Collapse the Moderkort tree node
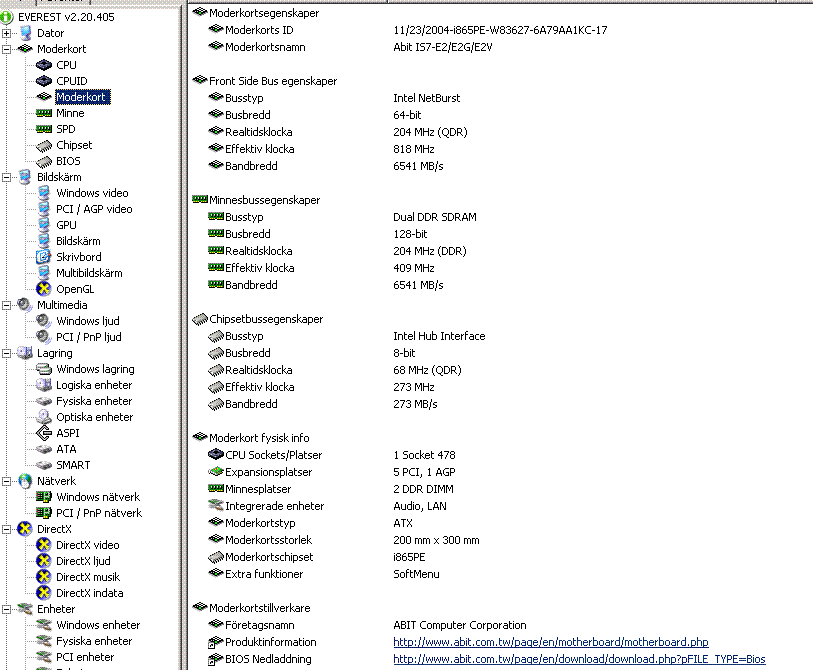The image size is (813, 670). coord(6,49)
